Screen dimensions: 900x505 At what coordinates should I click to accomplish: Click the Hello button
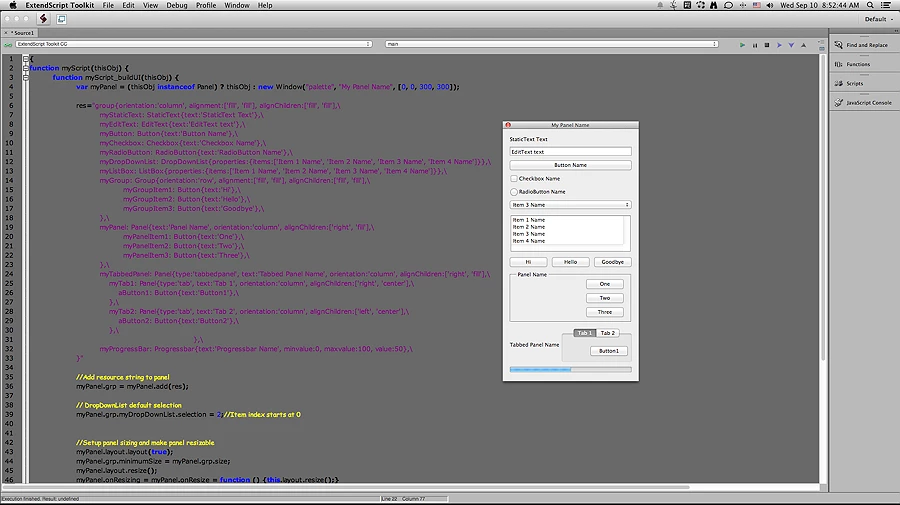[x=571, y=262]
